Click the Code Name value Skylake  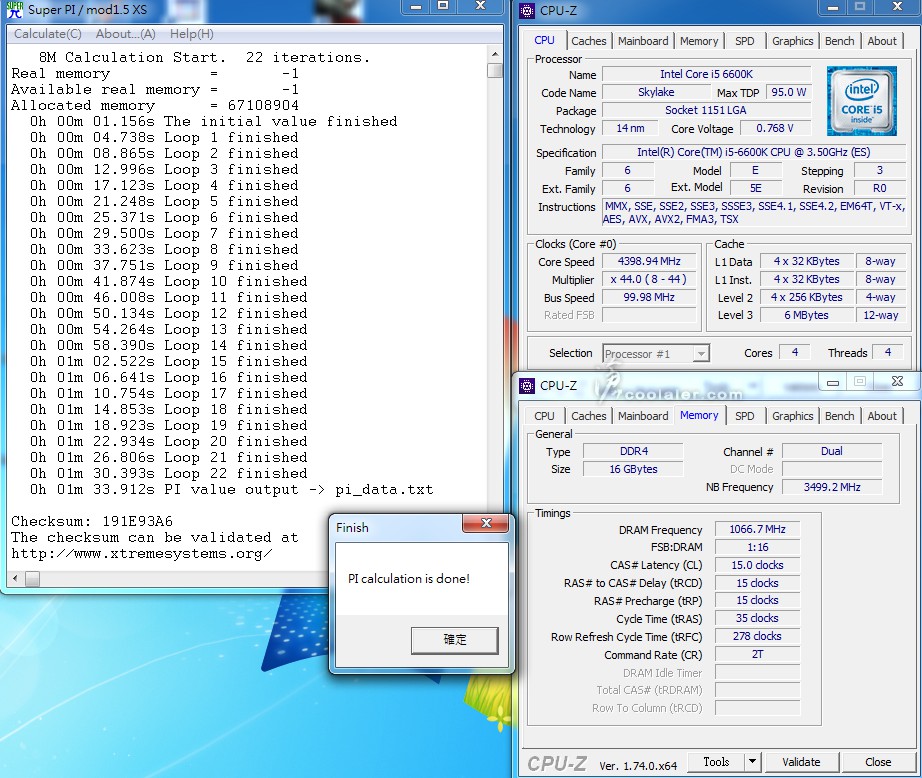[656, 92]
